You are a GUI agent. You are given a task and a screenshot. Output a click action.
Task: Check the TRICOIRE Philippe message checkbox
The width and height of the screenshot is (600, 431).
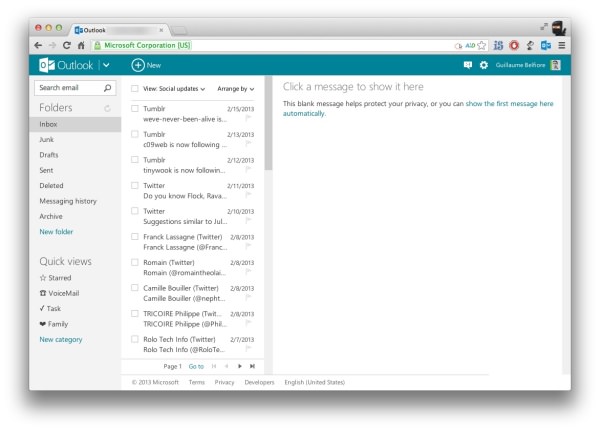coord(135,313)
